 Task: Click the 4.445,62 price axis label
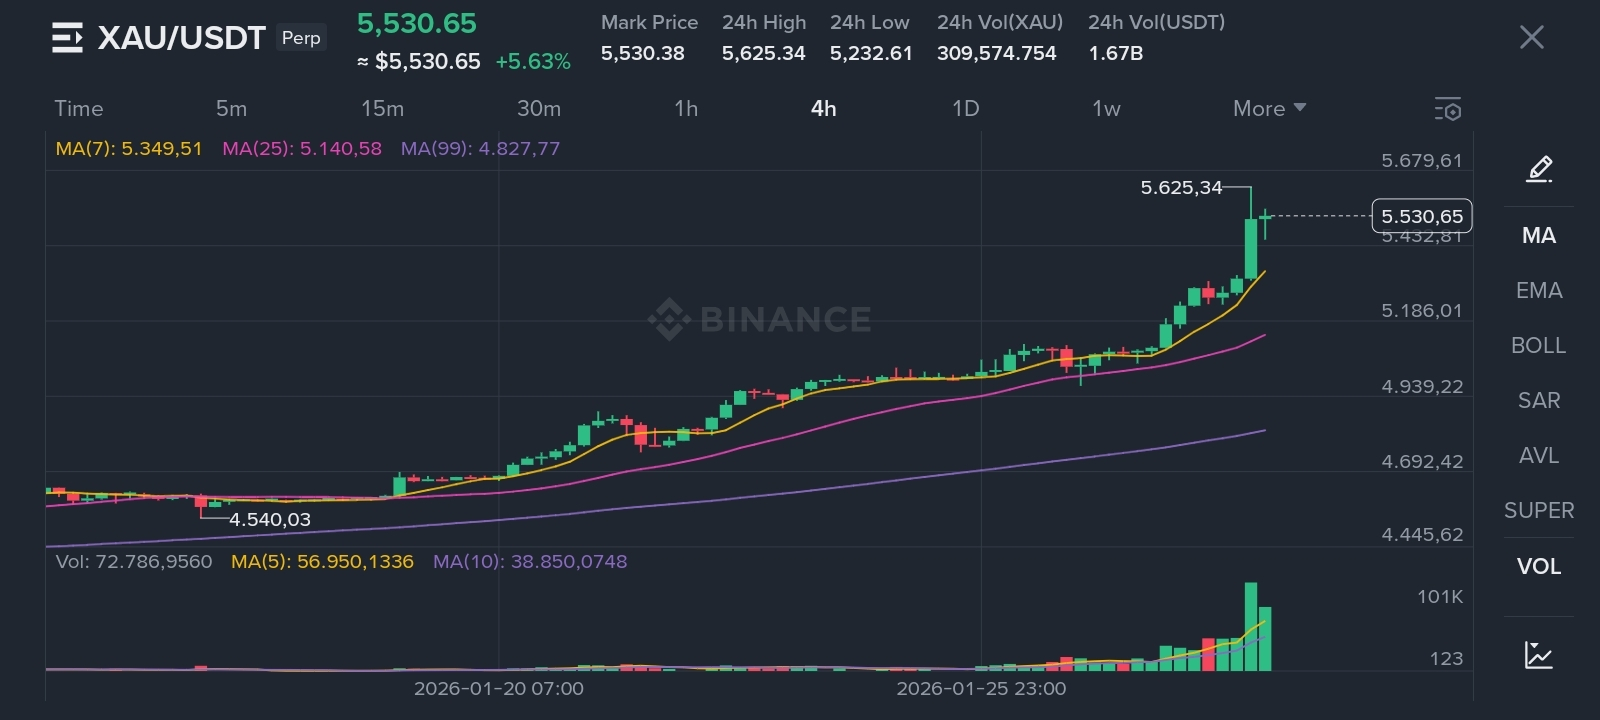[1422, 534]
